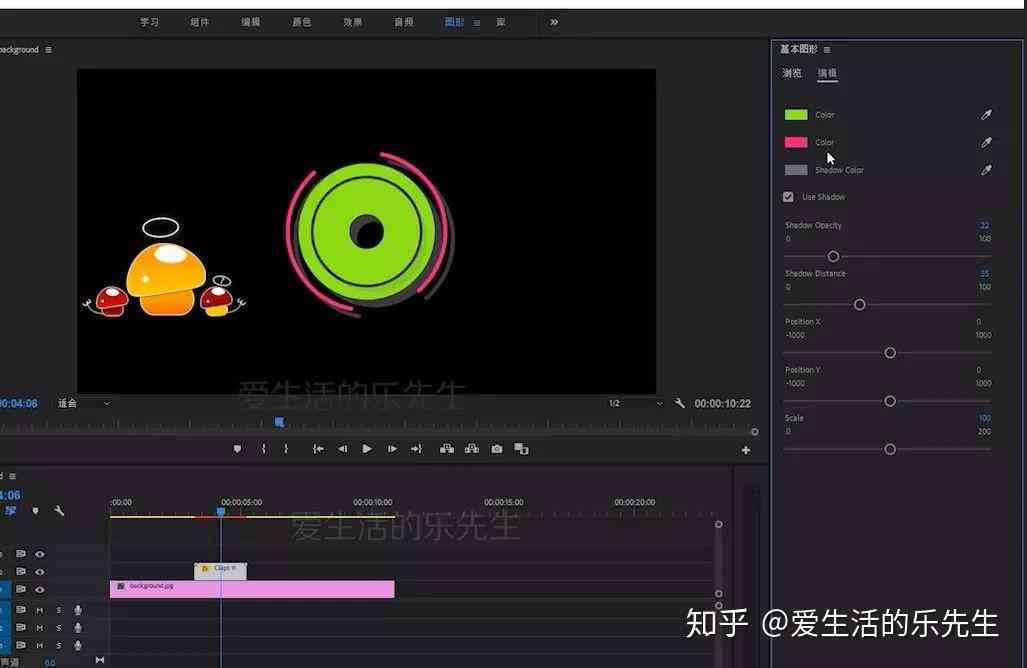Select the background.jpg clip in timeline
The width and height of the screenshot is (1027, 668).
click(252, 589)
